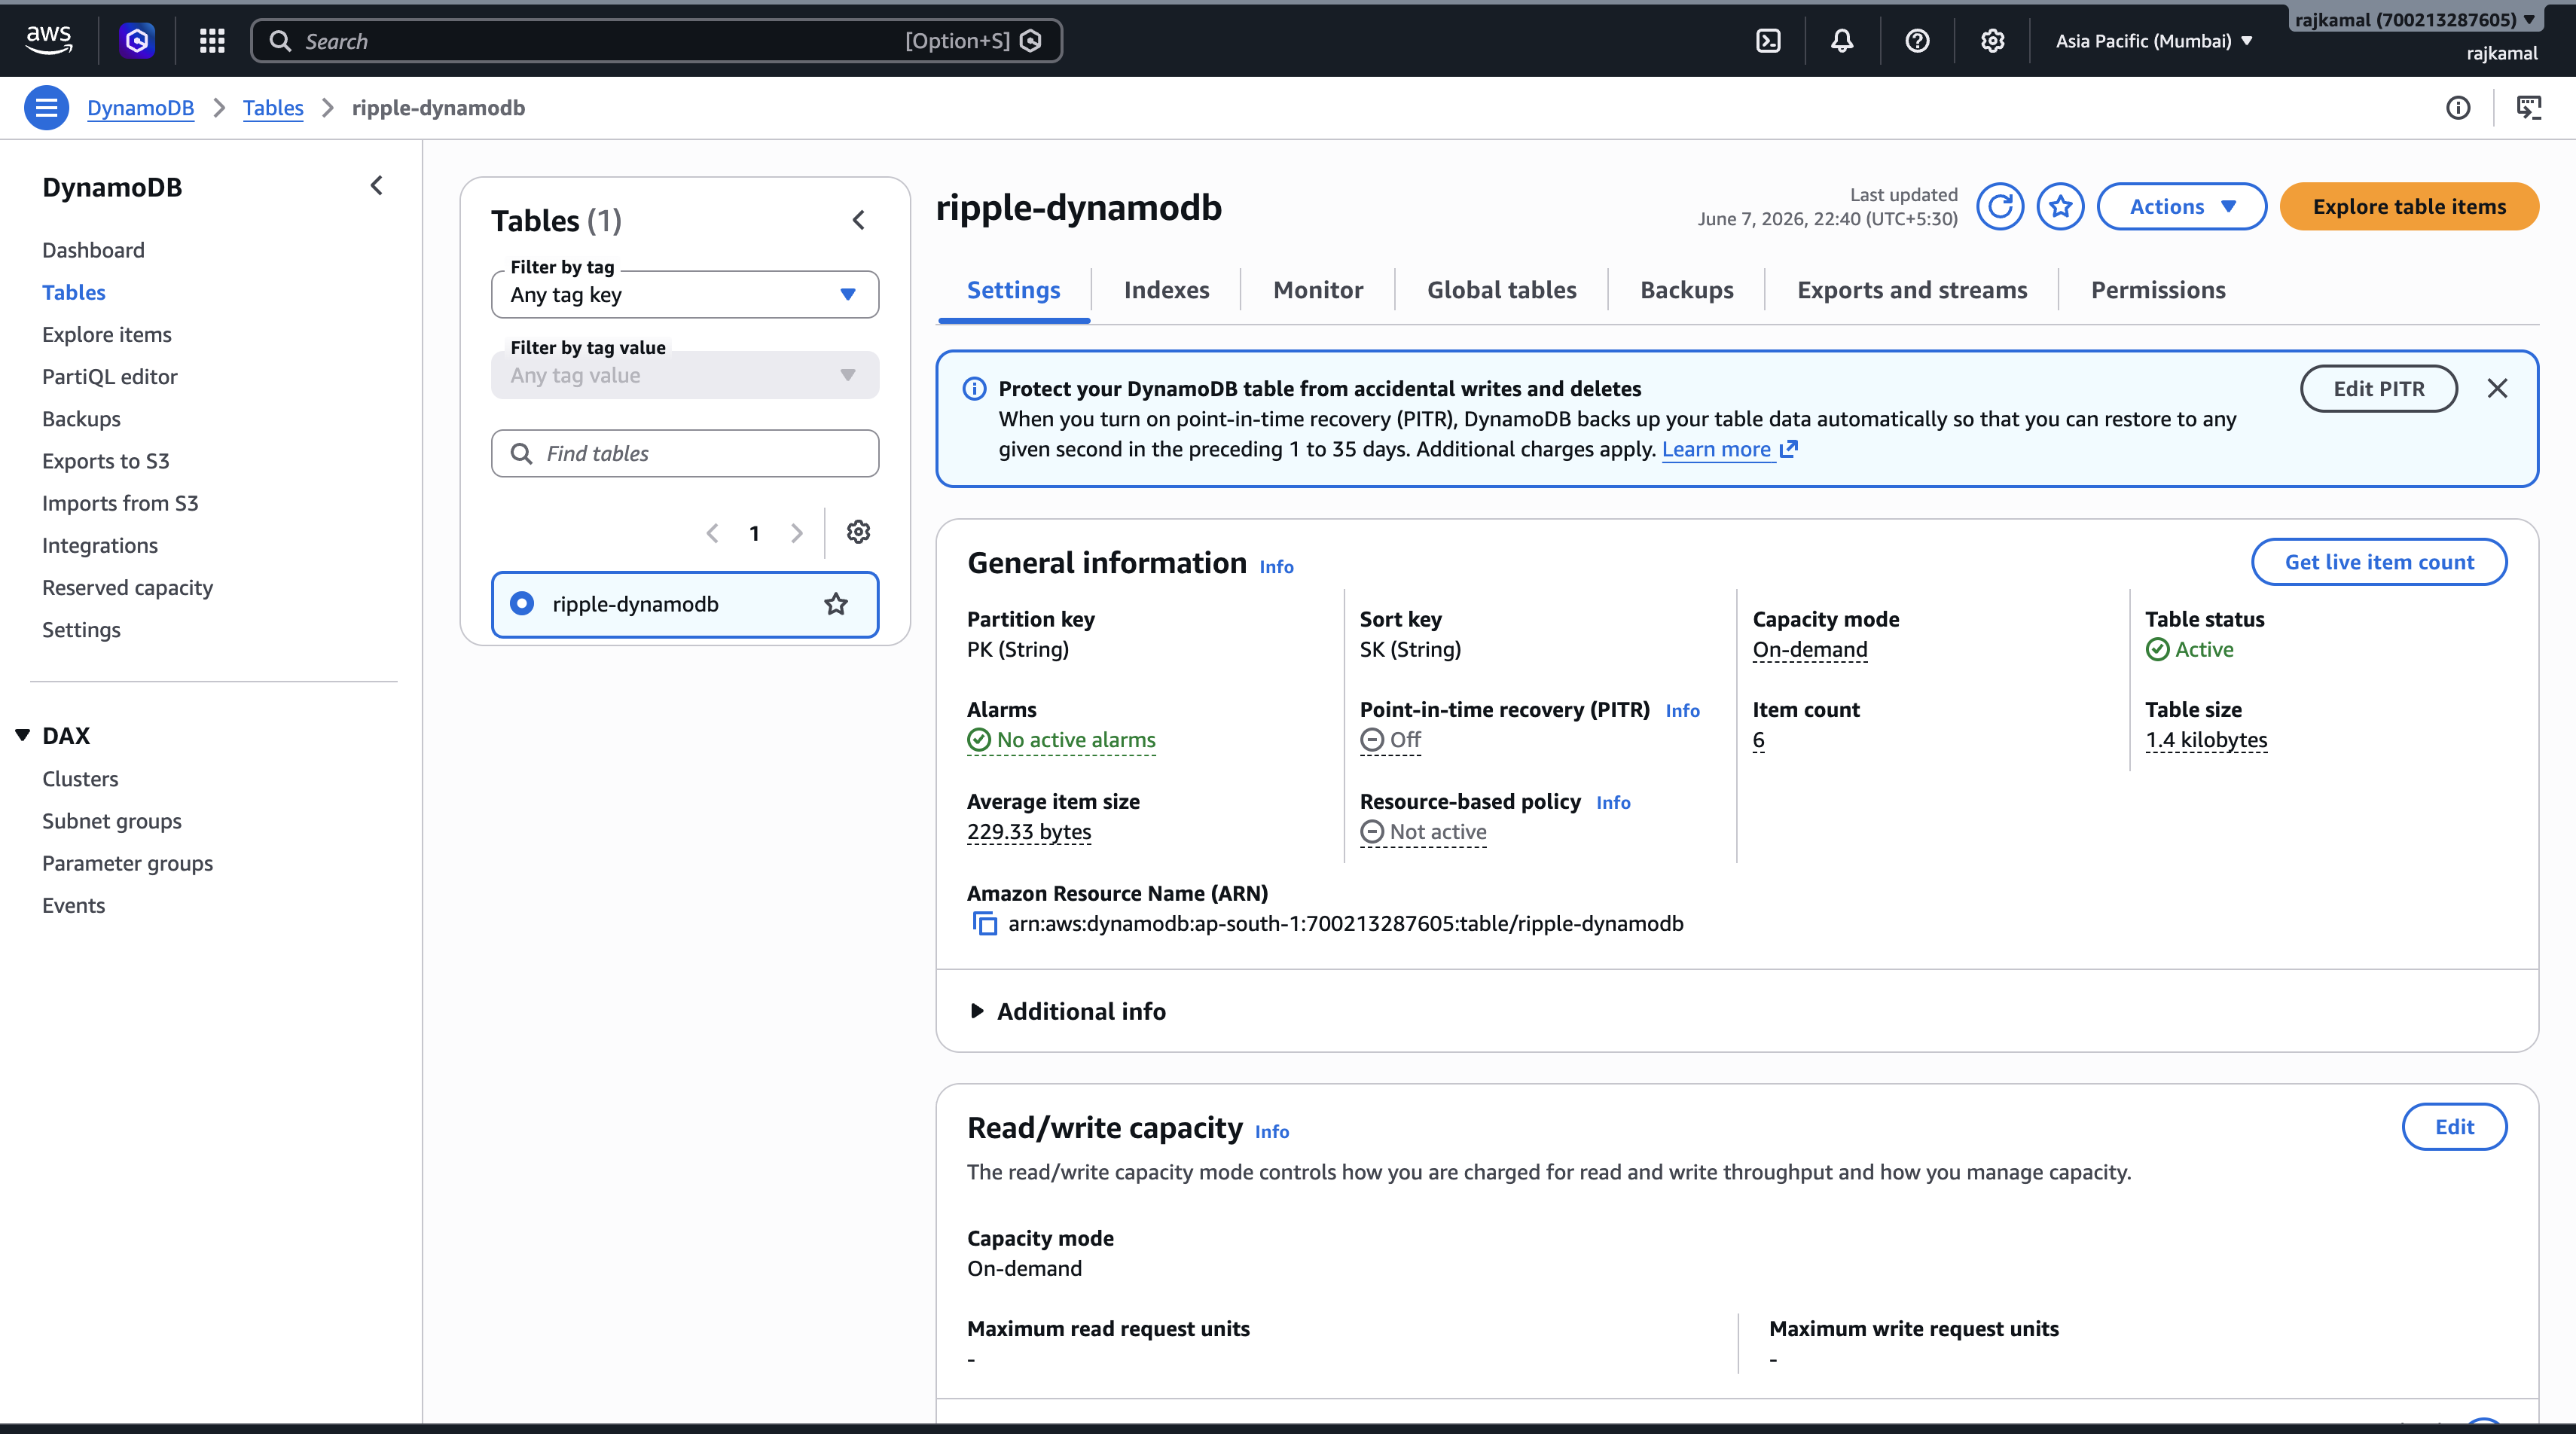Toggle favorite star beside Actions button
The image size is (2576, 1434).
(2060, 207)
